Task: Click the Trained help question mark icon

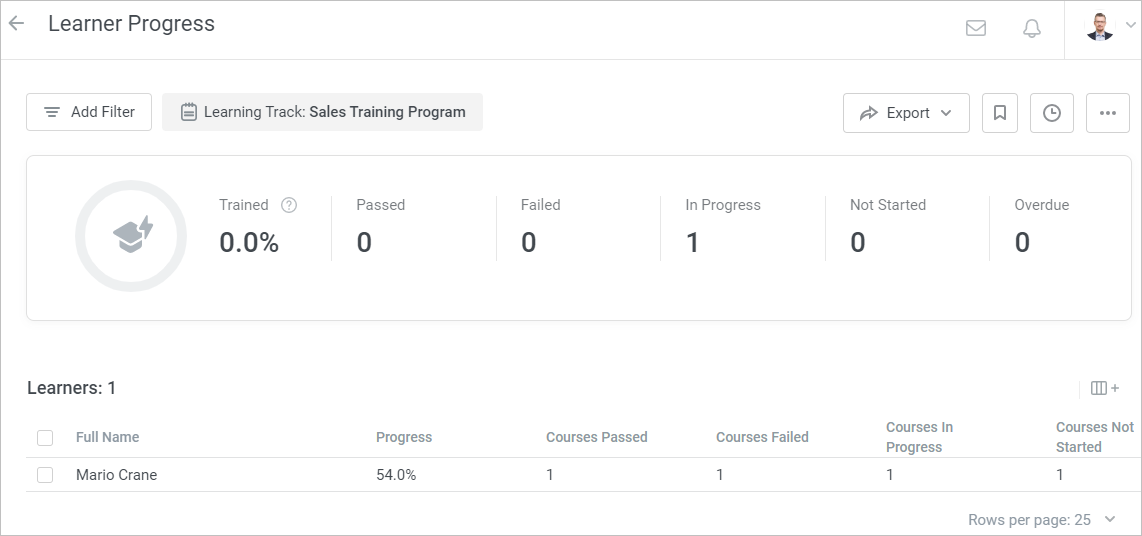Action: pyautogui.click(x=289, y=205)
